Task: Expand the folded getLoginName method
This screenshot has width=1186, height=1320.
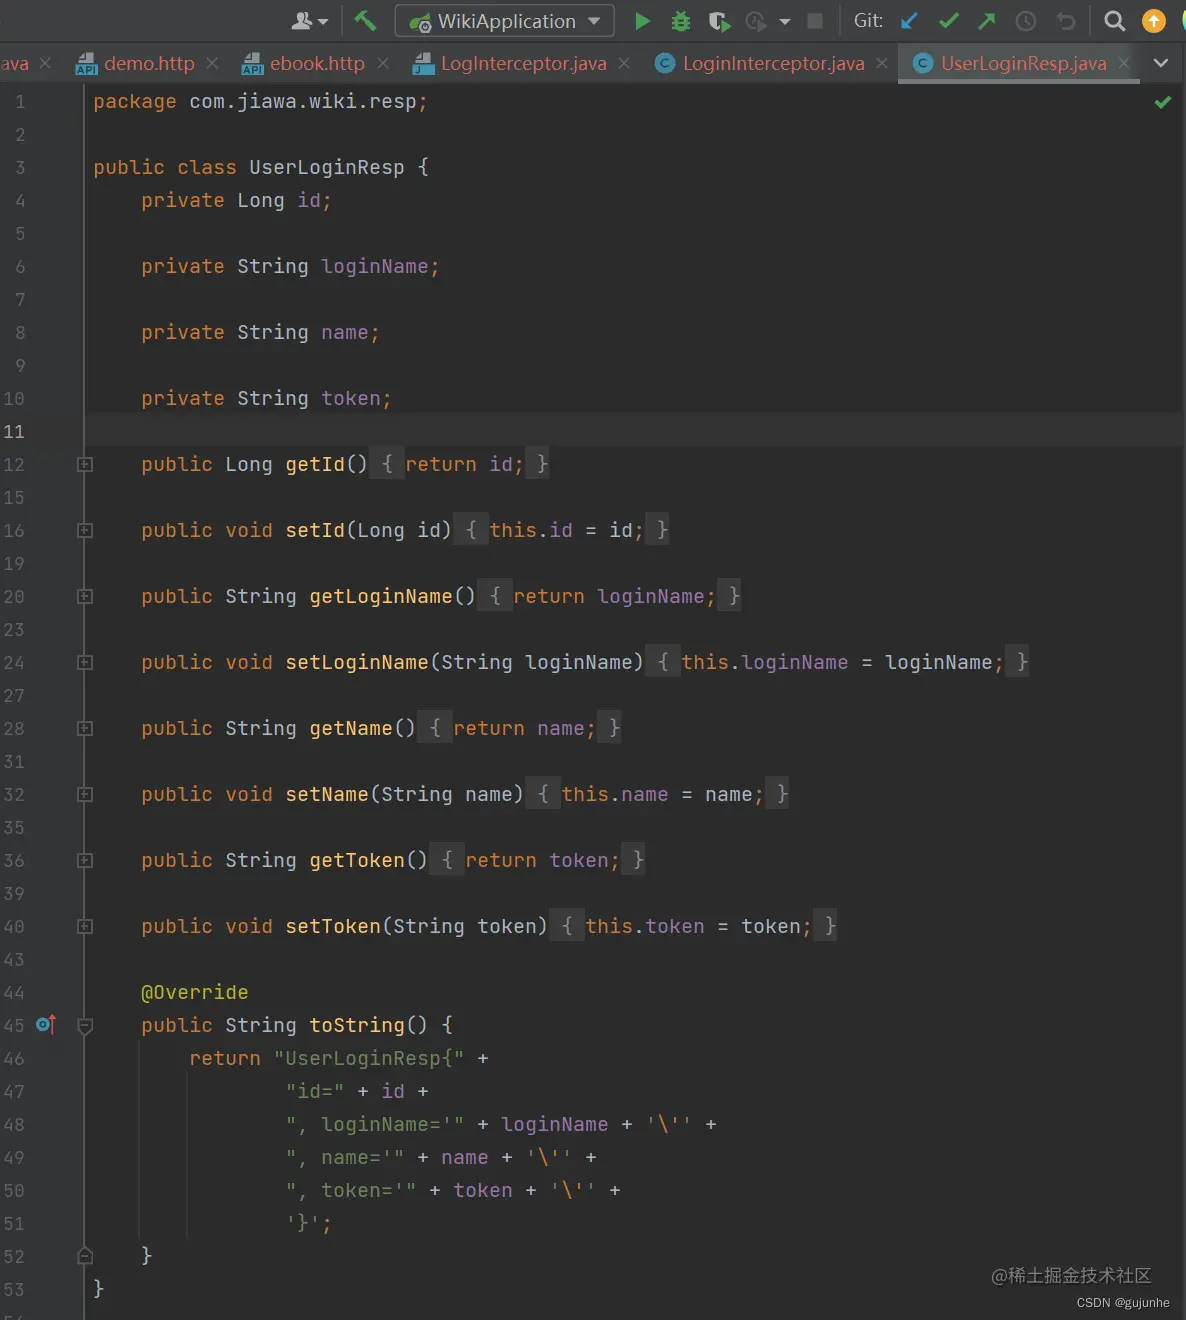Action: pos(85,596)
